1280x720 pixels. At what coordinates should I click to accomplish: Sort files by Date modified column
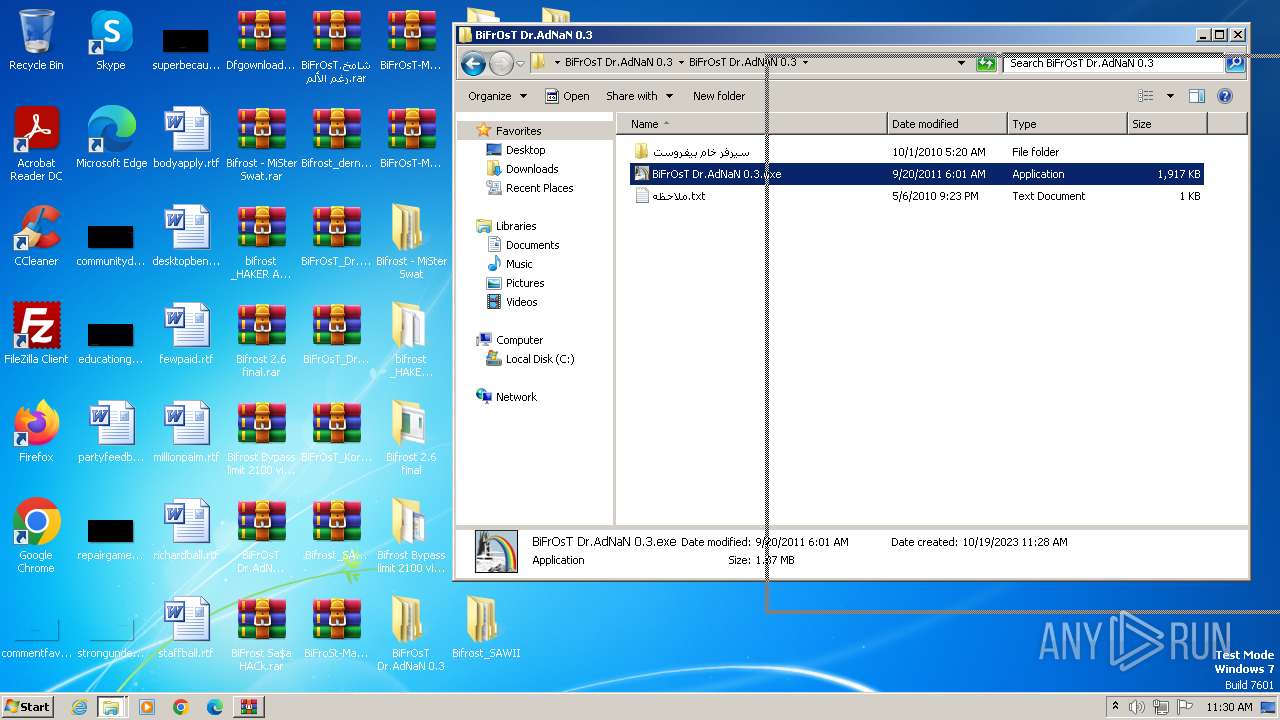[947, 124]
